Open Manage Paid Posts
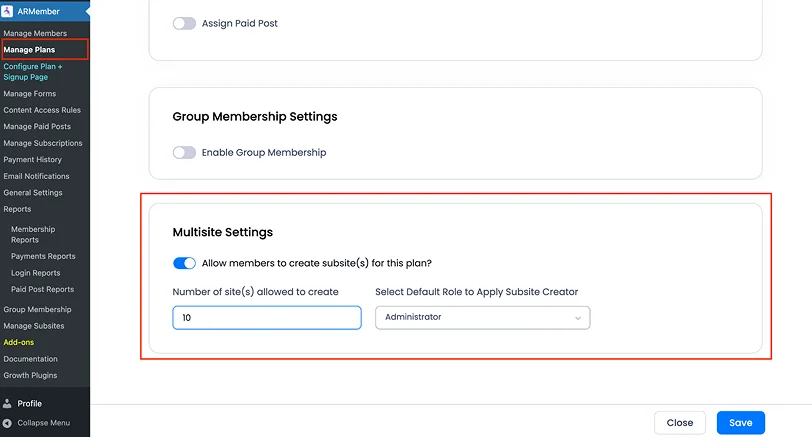Viewport: 812px width, 437px height. tap(37, 126)
